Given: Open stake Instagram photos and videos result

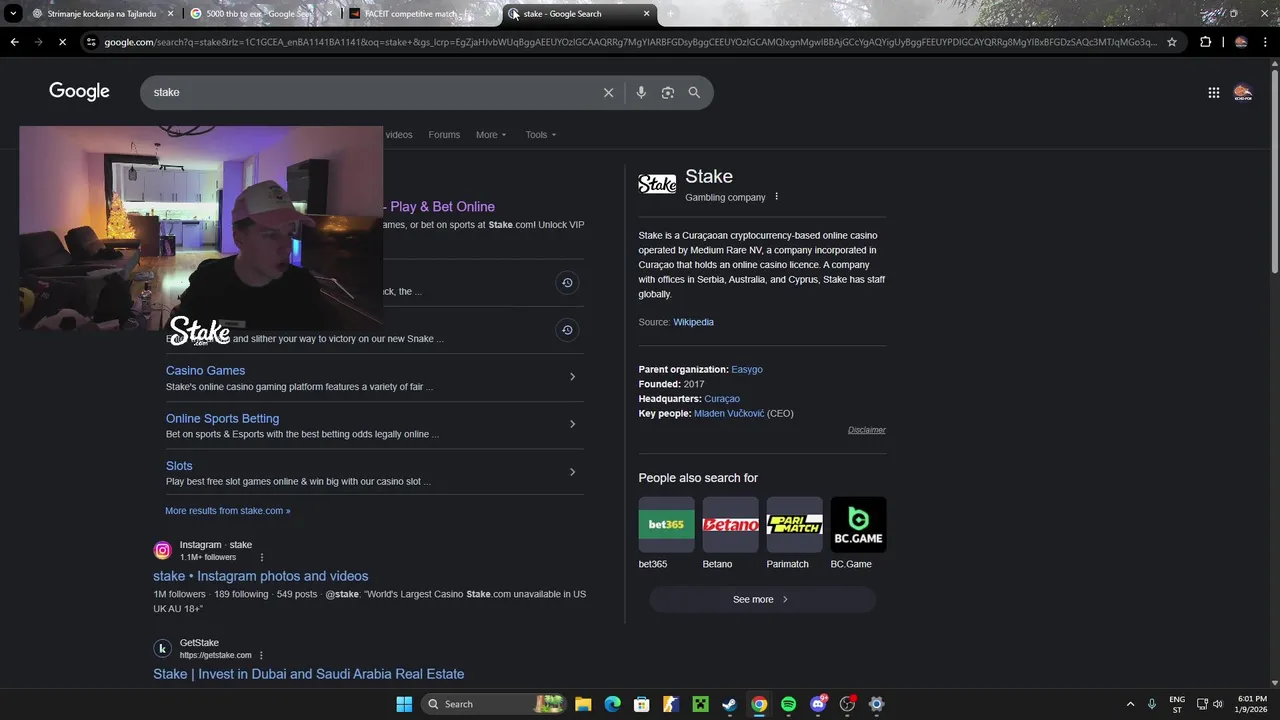Looking at the screenshot, I should [261, 576].
